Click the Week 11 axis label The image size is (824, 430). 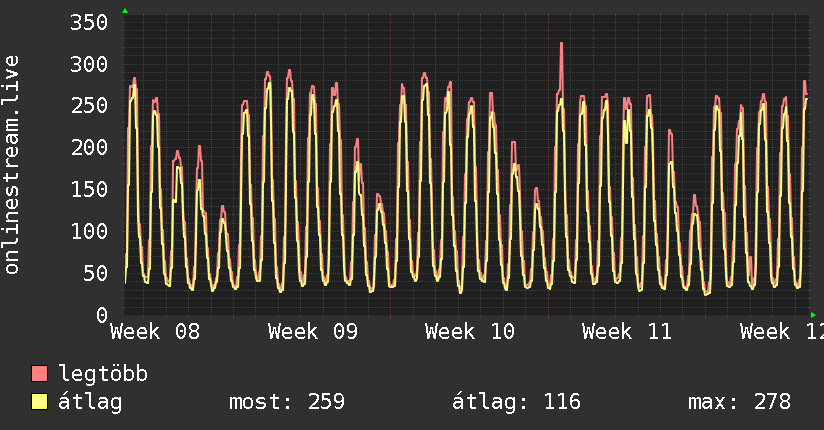coord(627,332)
